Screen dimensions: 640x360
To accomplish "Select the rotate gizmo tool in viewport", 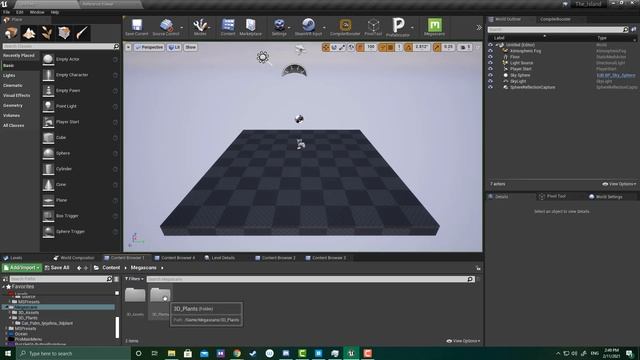I will click(334, 47).
